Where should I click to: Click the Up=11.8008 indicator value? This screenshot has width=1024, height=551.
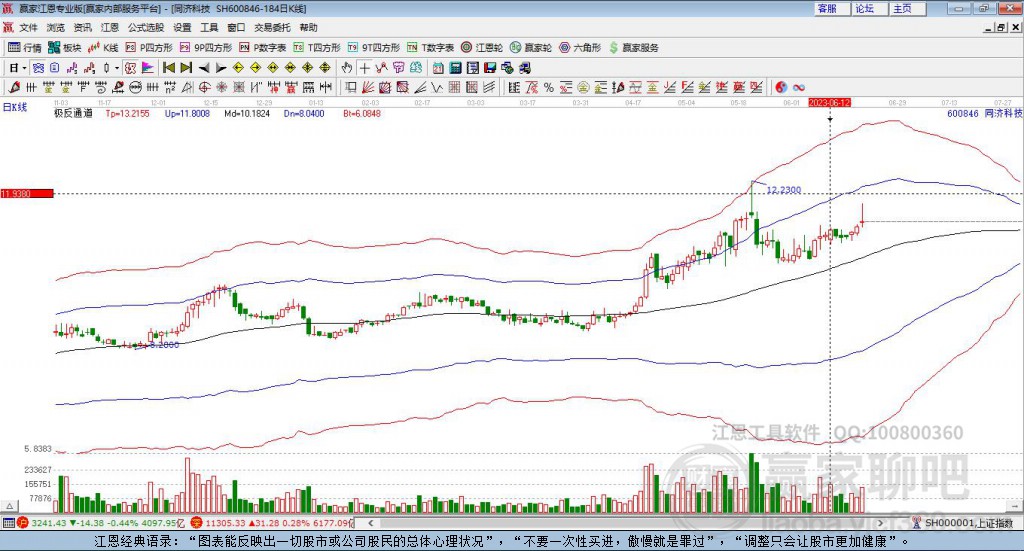click(x=187, y=113)
